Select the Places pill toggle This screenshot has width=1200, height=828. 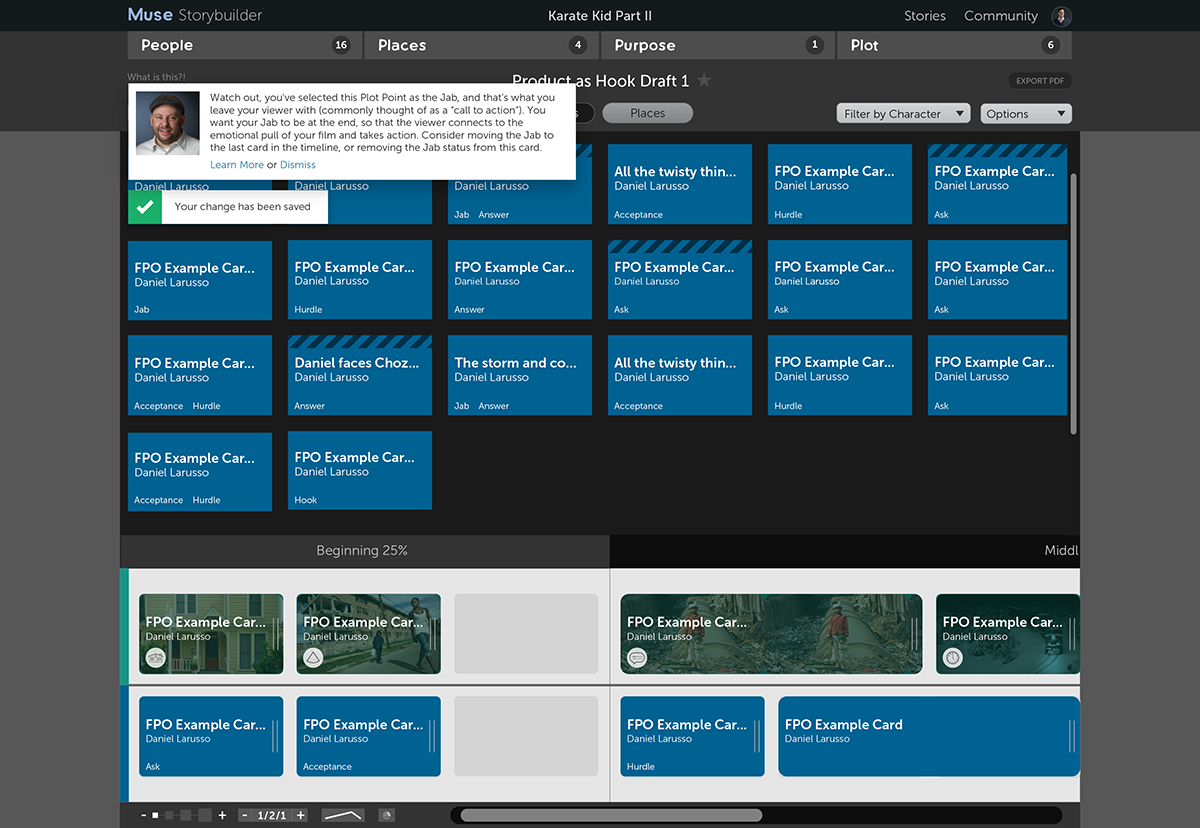pyautogui.click(x=647, y=113)
